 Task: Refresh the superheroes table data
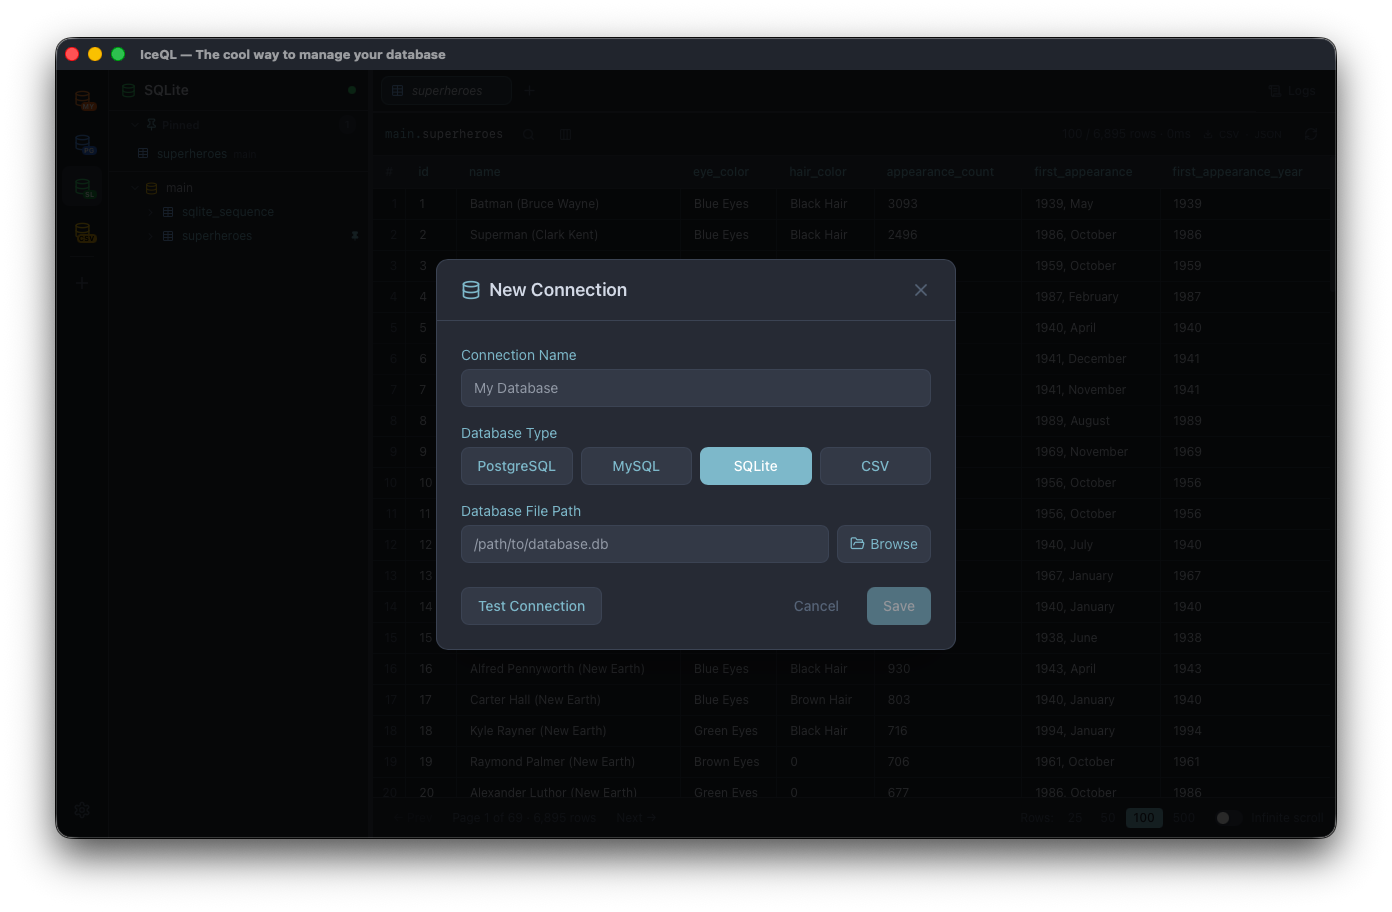(1311, 134)
